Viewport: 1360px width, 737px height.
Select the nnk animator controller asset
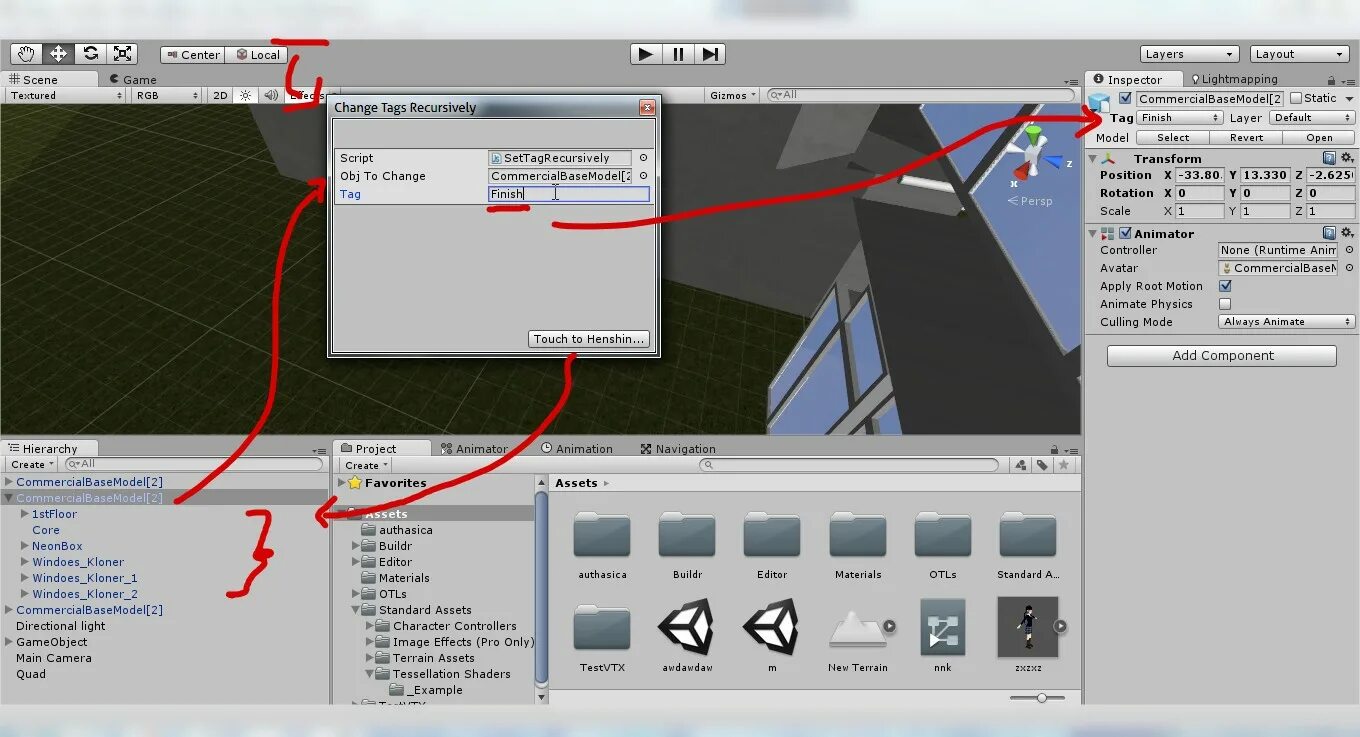point(942,636)
